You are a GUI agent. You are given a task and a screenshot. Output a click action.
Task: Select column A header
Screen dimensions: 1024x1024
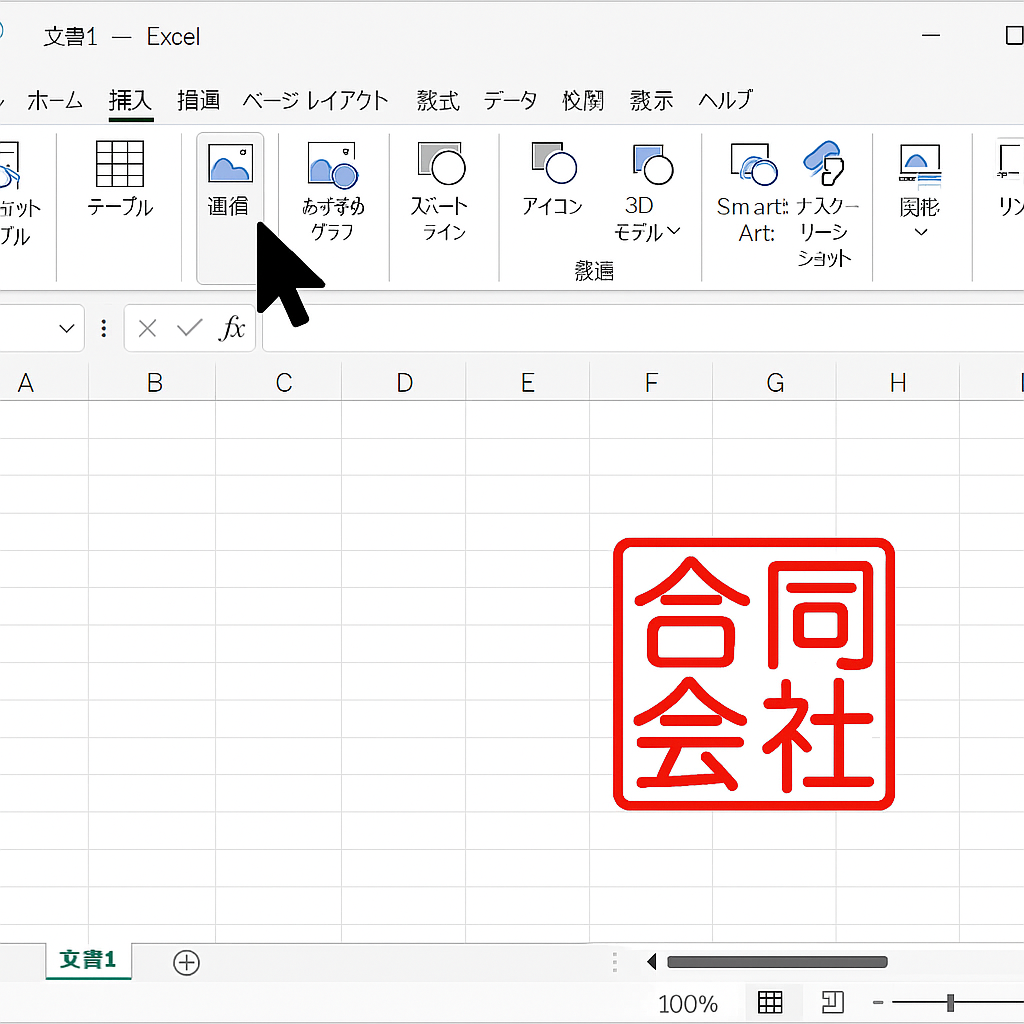point(43,383)
